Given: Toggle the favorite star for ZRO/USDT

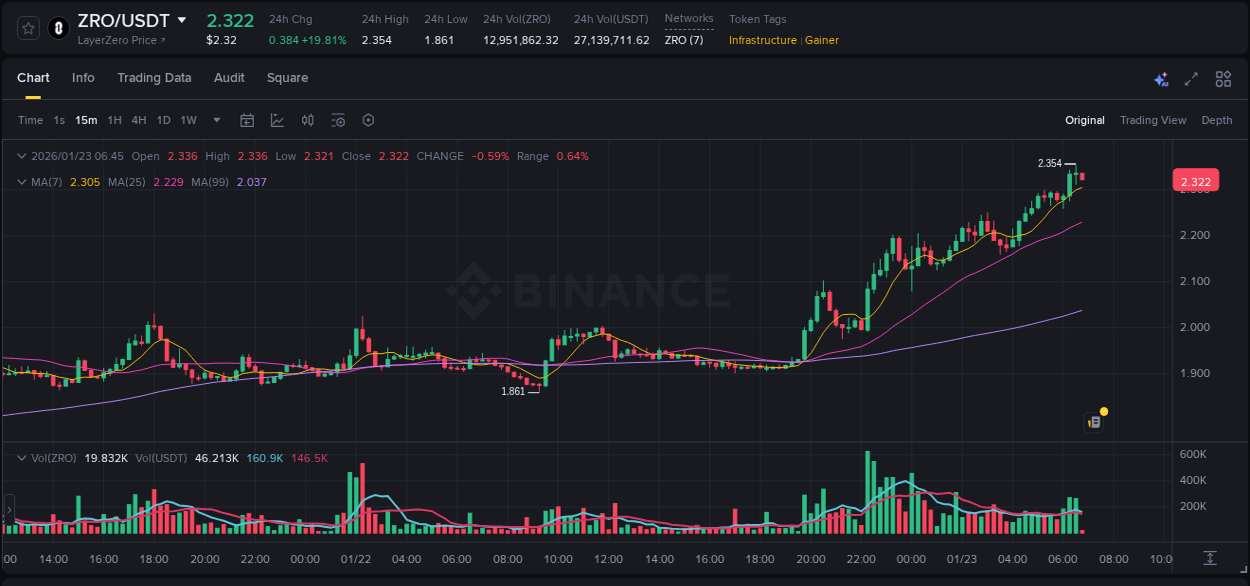Looking at the screenshot, I should click(x=27, y=28).
